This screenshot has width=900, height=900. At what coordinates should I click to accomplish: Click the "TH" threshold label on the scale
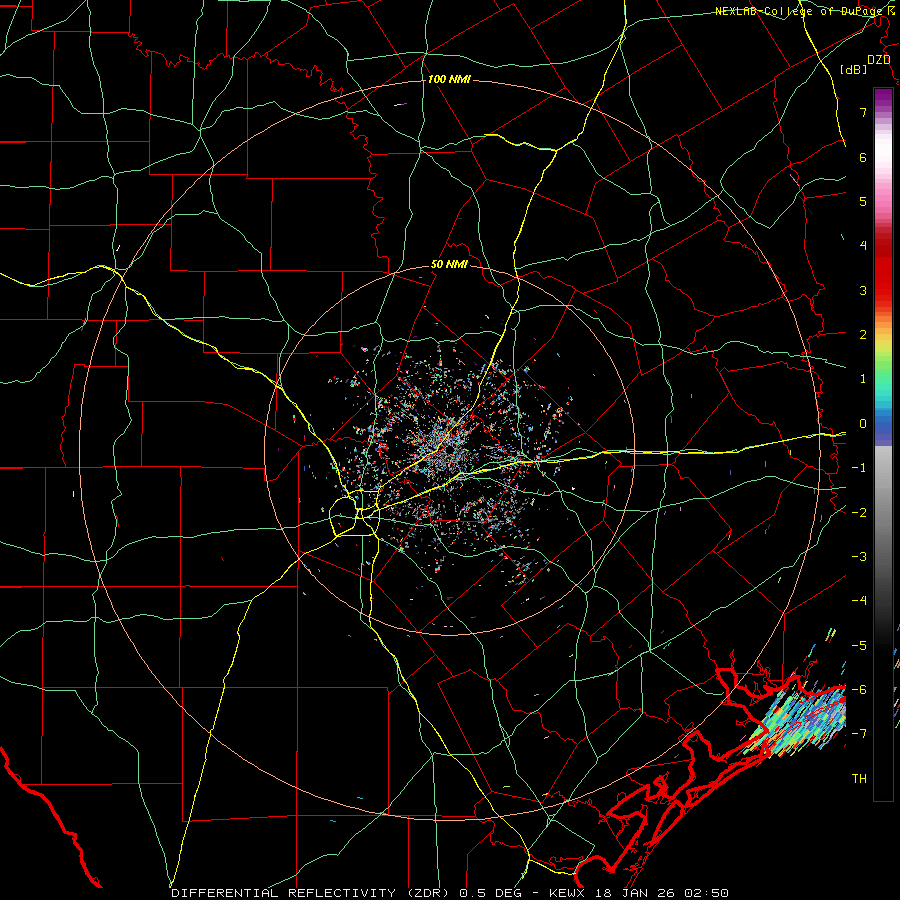(x=859, y=779)
